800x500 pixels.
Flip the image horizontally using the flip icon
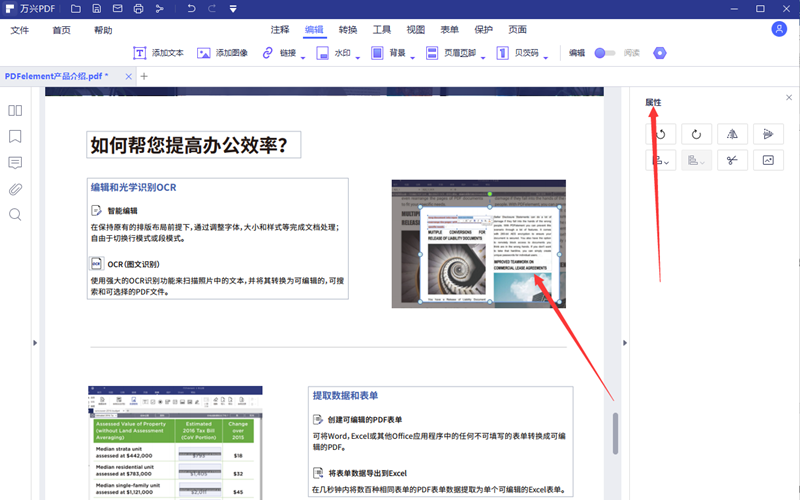(x=733, y=134)
